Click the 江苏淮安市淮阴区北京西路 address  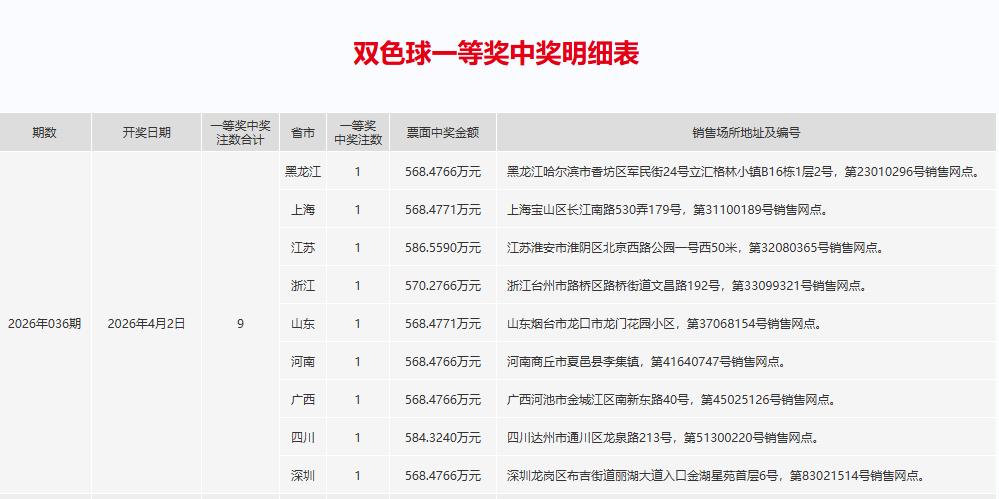(694, 248)
